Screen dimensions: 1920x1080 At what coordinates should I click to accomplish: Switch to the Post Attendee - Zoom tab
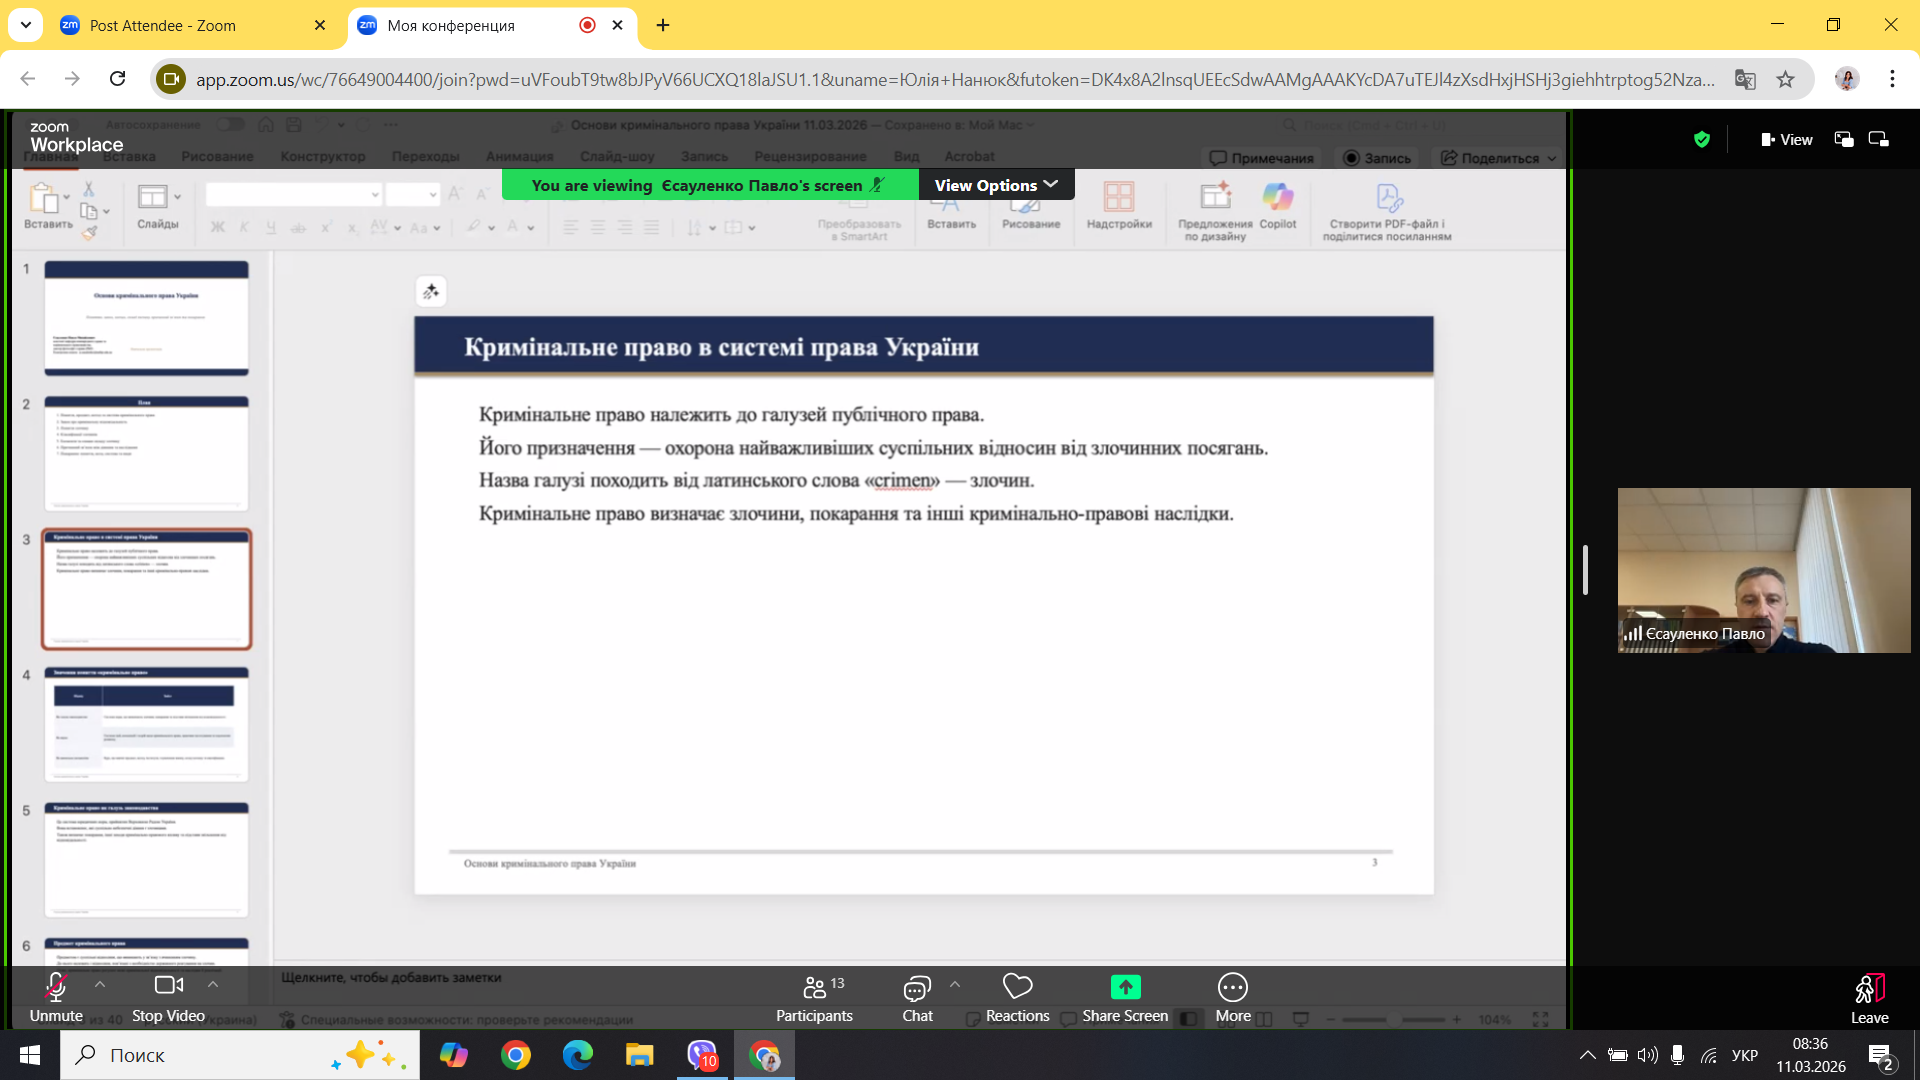click(162, 26)
